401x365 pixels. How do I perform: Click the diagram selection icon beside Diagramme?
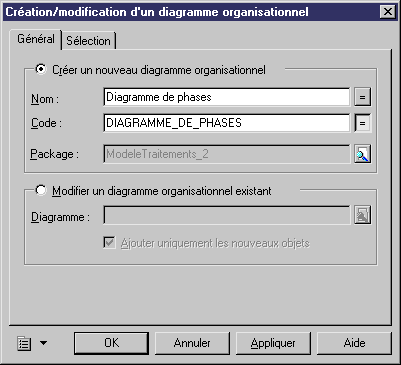pos(362,215)
